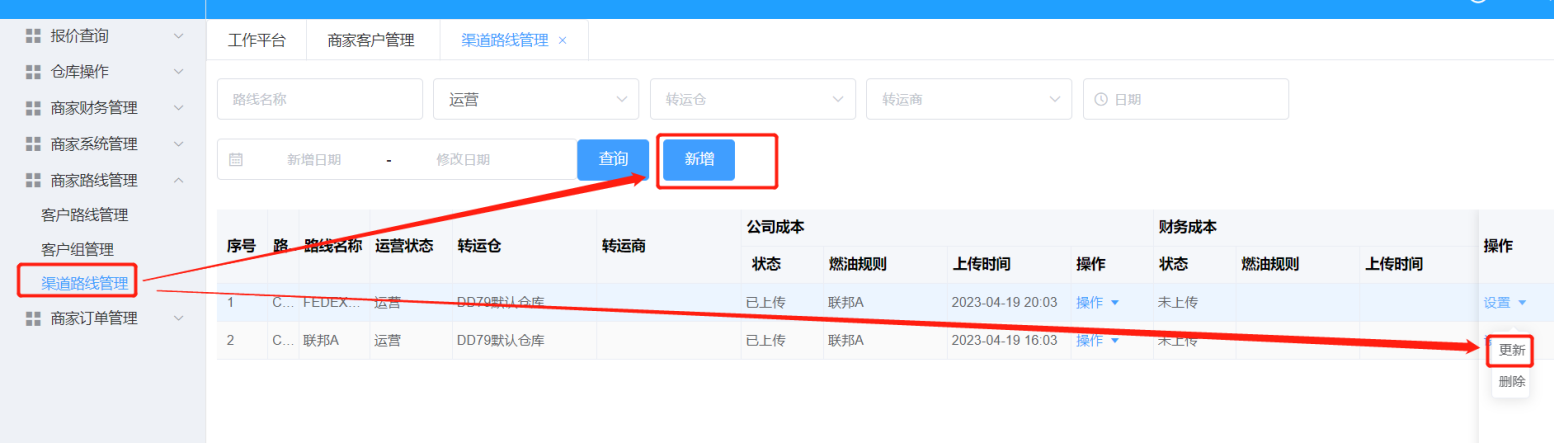
Task: Click the grid icon beside 商家订单管理
Action: [x=33, y=318]
